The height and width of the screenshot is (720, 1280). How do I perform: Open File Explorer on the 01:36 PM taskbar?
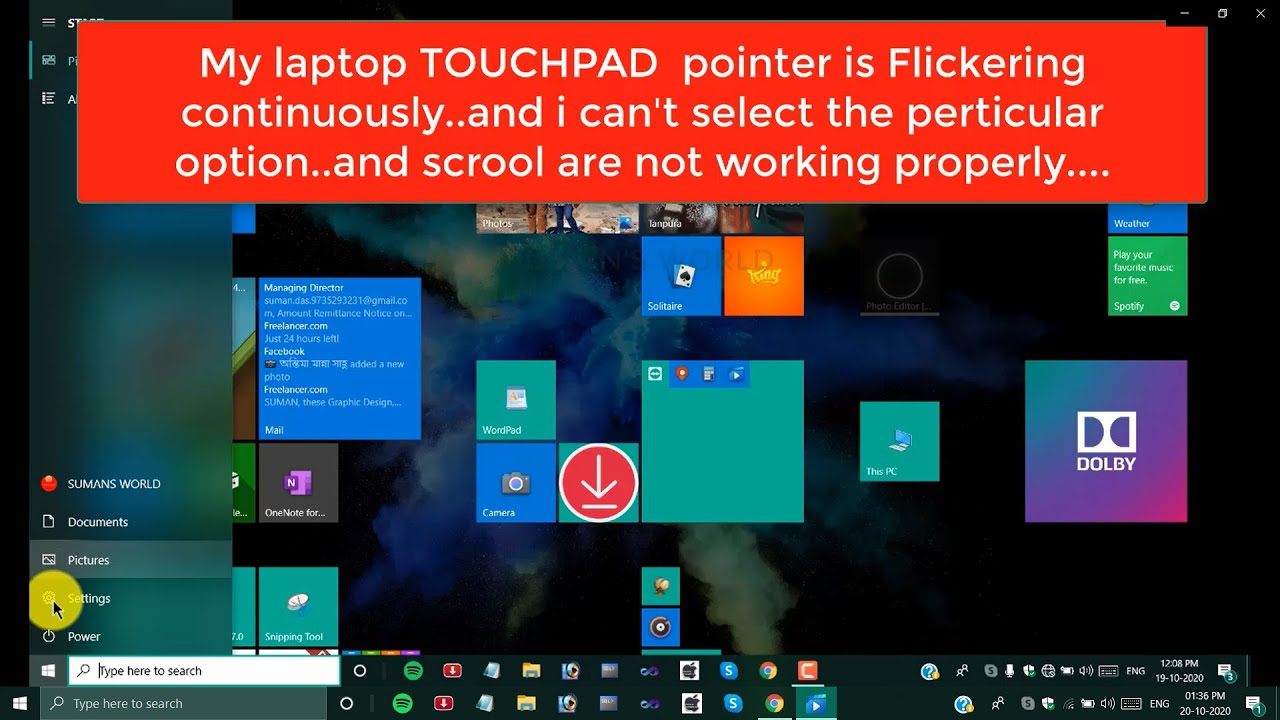(x=527, y=704)
